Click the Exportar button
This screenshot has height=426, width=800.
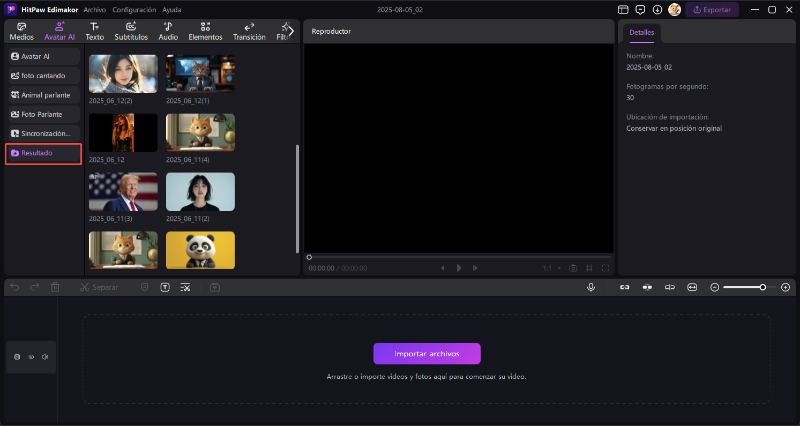pos(712,9)
